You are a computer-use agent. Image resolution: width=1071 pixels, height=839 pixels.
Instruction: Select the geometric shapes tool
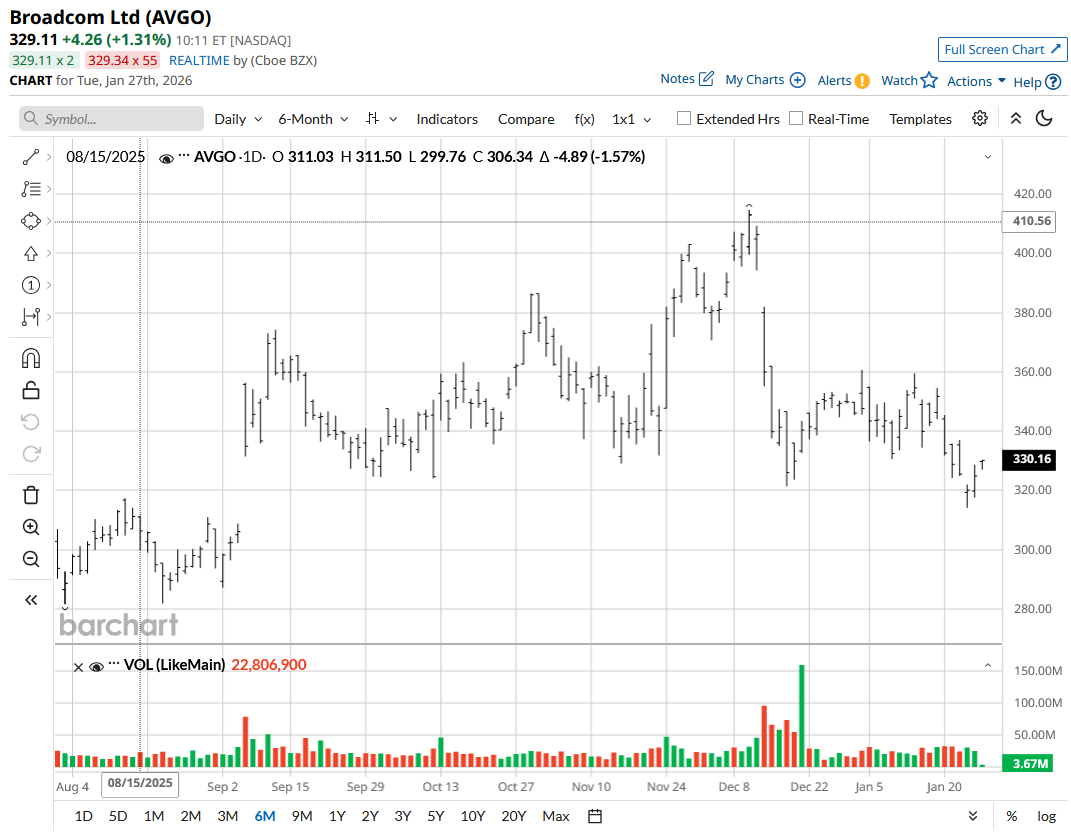click(x=31, y=221)
